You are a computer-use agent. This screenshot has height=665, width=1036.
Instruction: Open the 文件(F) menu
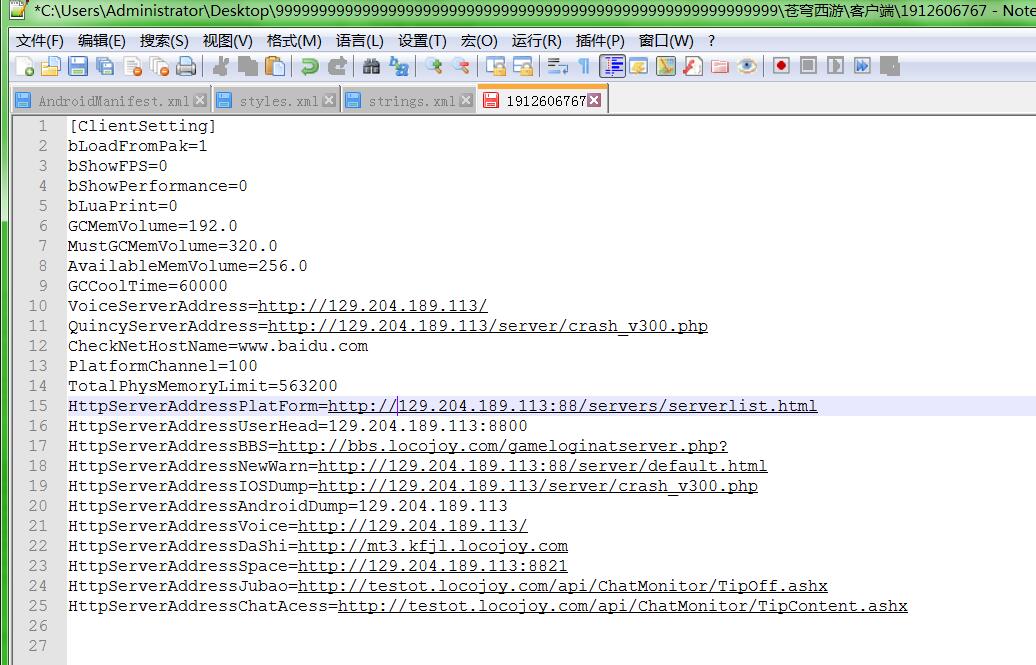pos(40,41)
